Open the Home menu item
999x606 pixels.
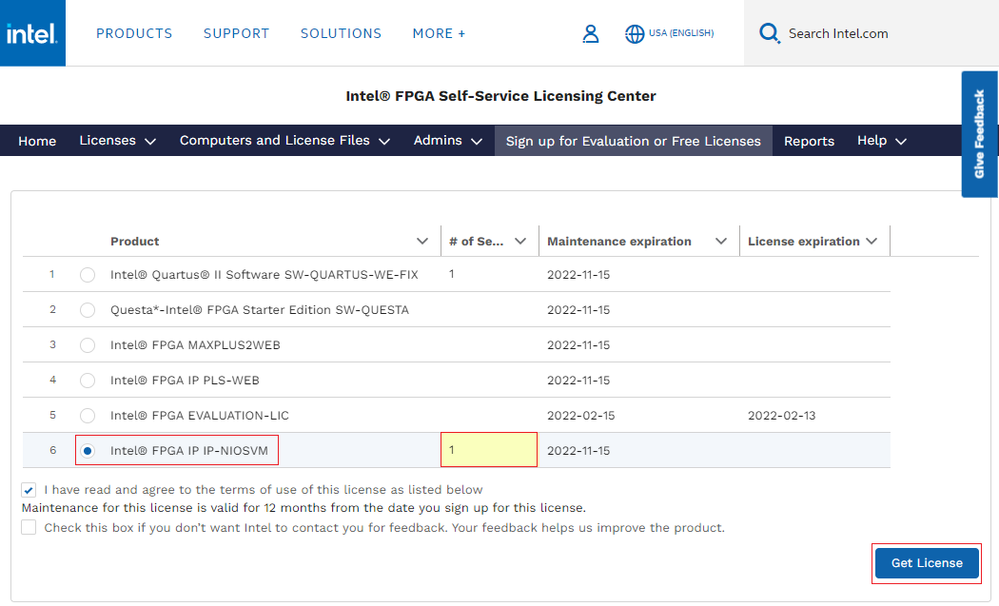37,141
